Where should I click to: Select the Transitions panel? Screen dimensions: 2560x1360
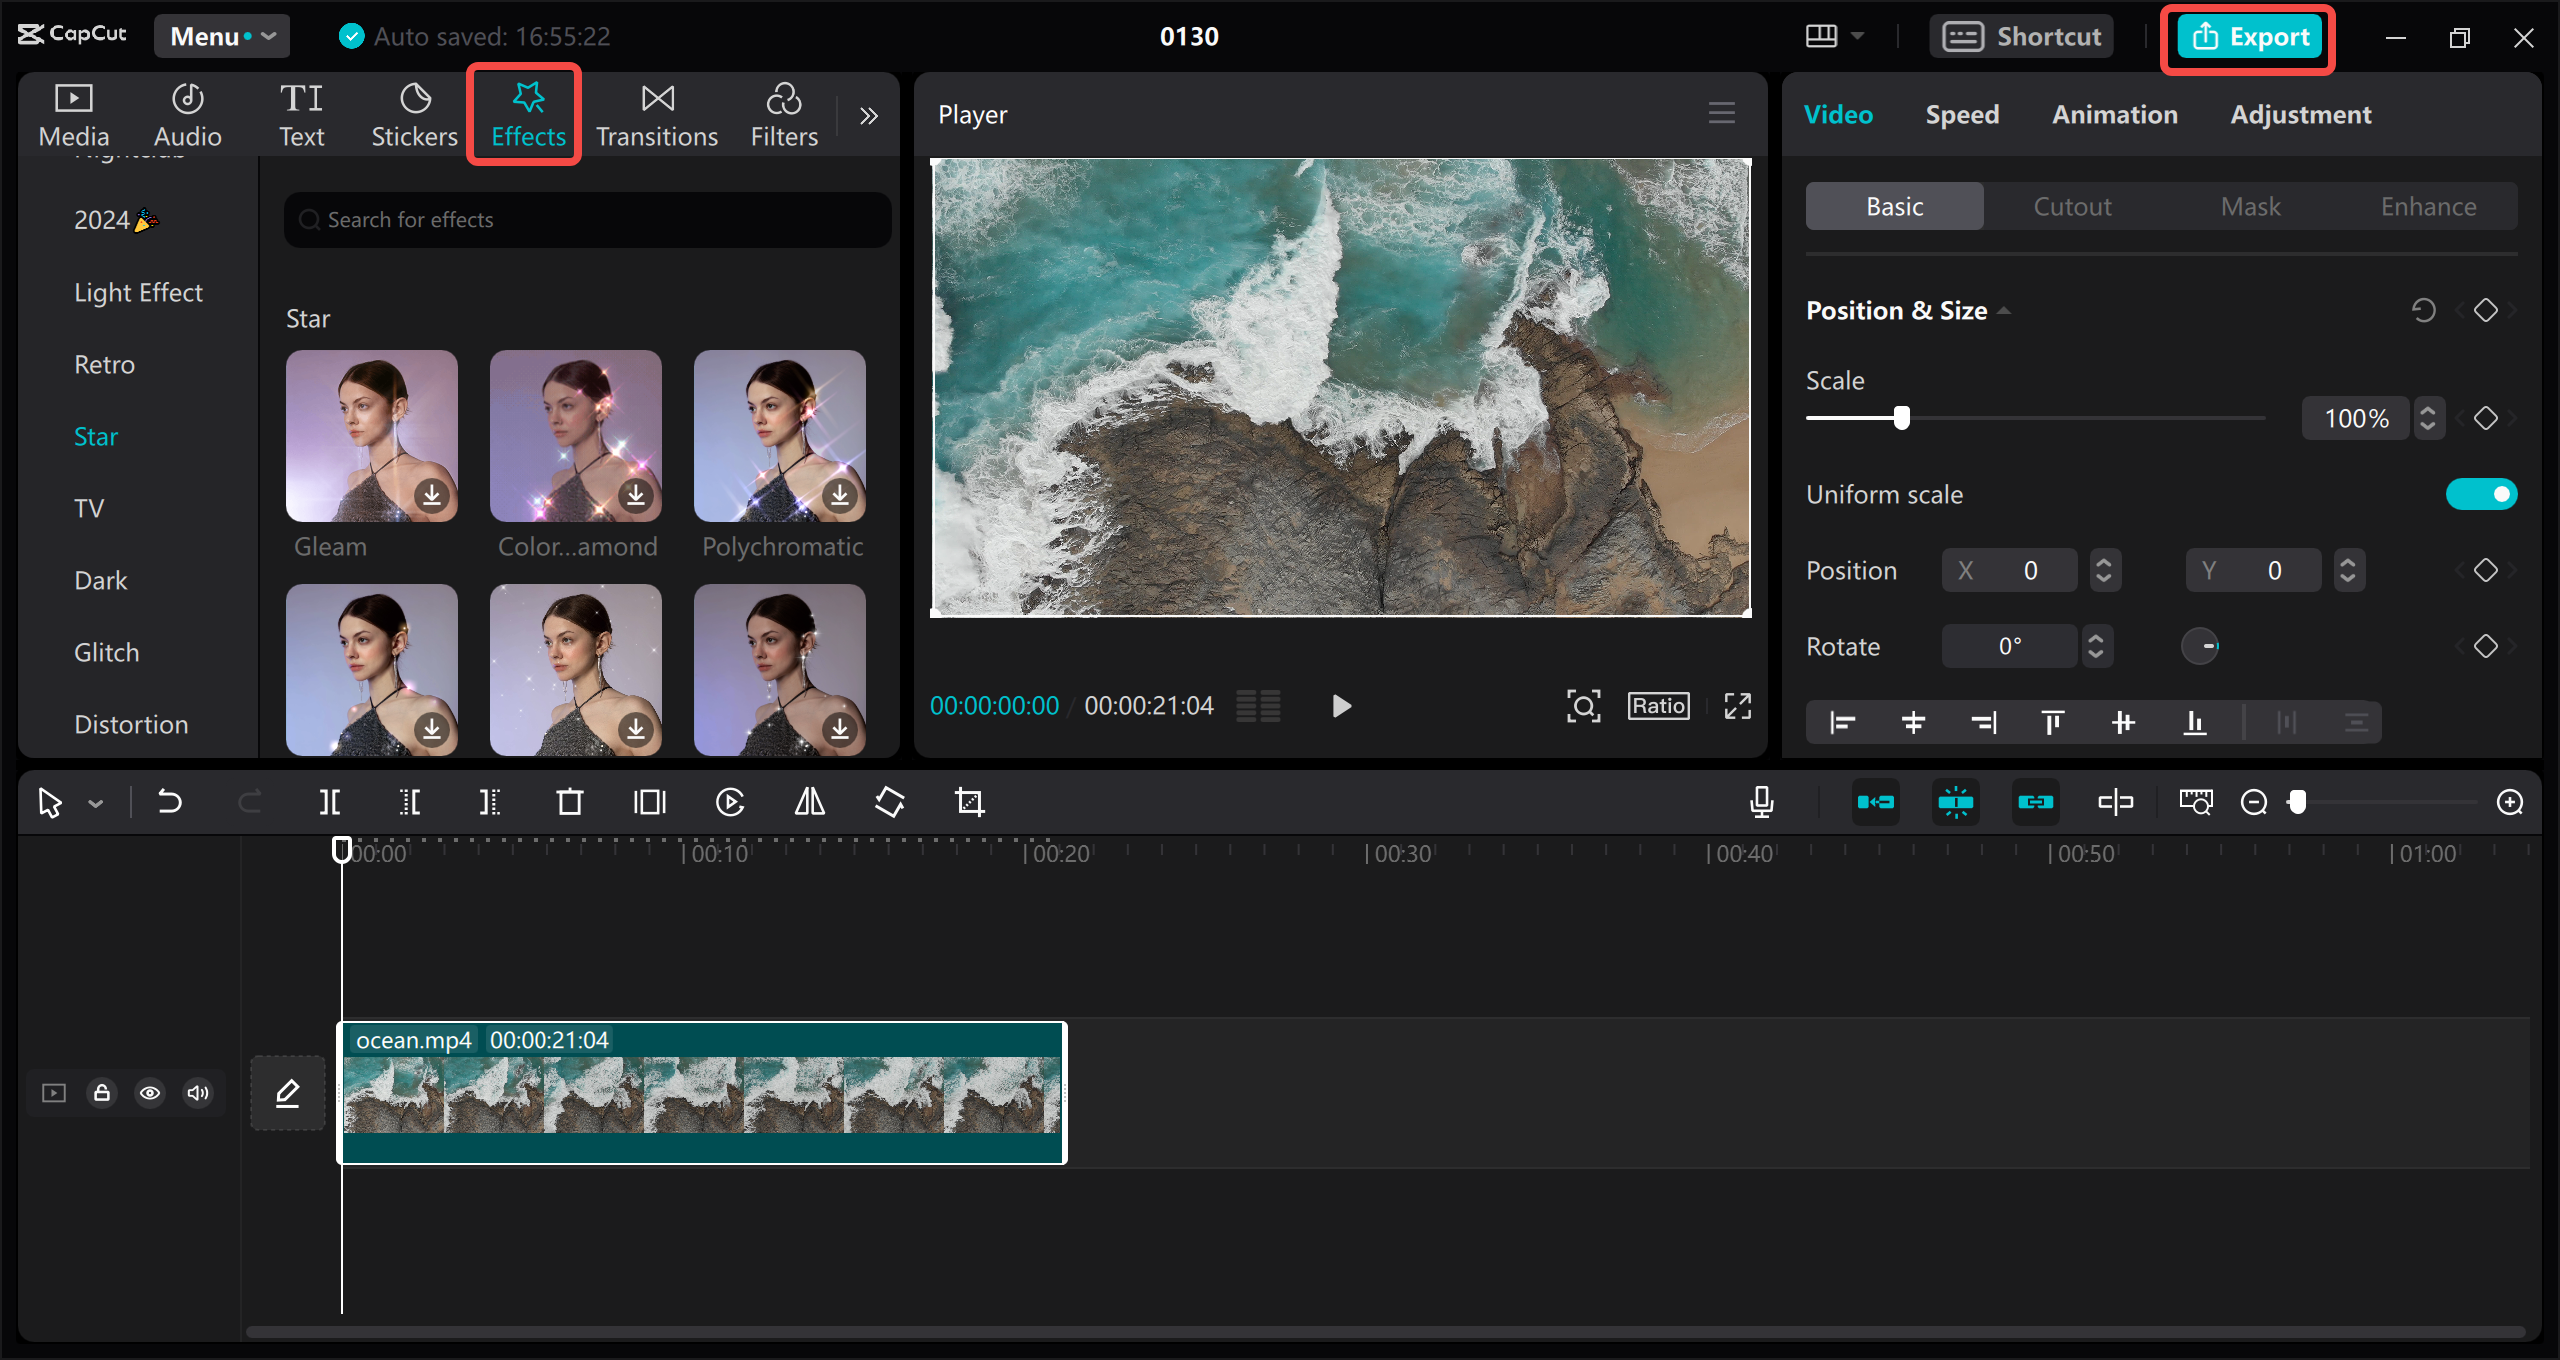coord(656,113)
